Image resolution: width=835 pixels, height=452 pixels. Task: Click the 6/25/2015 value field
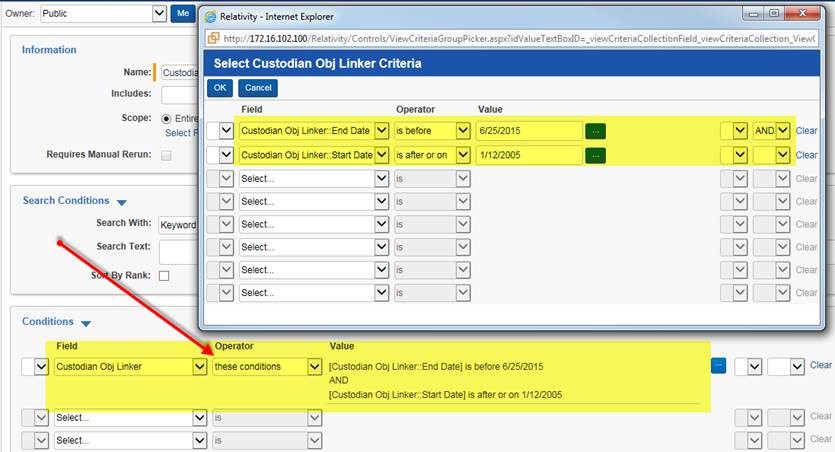pyautogui.click(x=529, y=130)
